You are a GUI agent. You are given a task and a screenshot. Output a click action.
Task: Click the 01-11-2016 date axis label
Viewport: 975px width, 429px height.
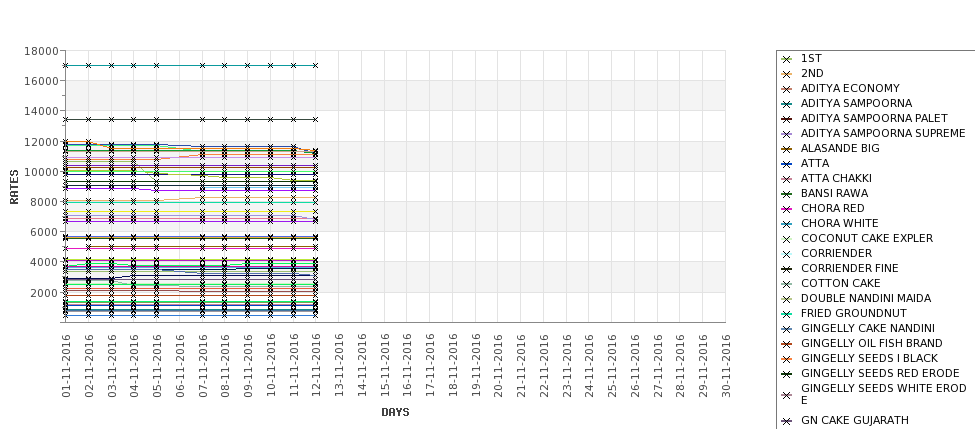click(67, 366)
